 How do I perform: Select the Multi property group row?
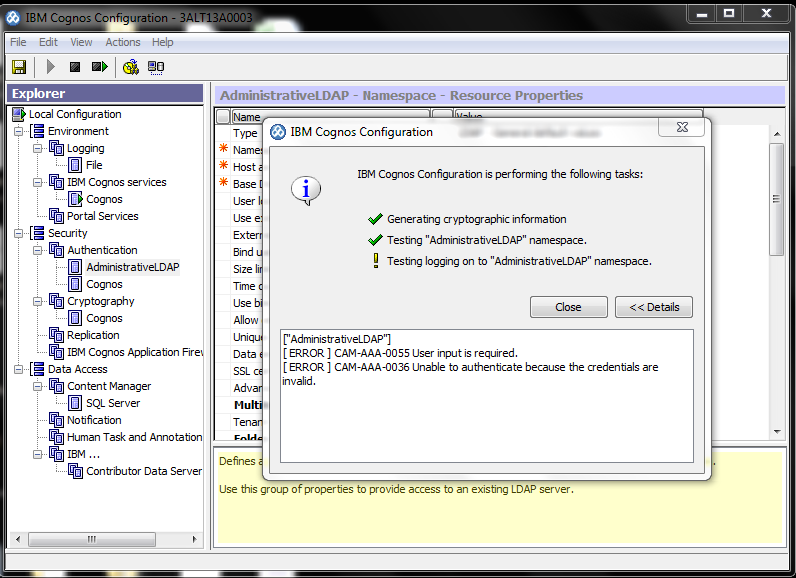pyautogui.click(x=248, y=405)
